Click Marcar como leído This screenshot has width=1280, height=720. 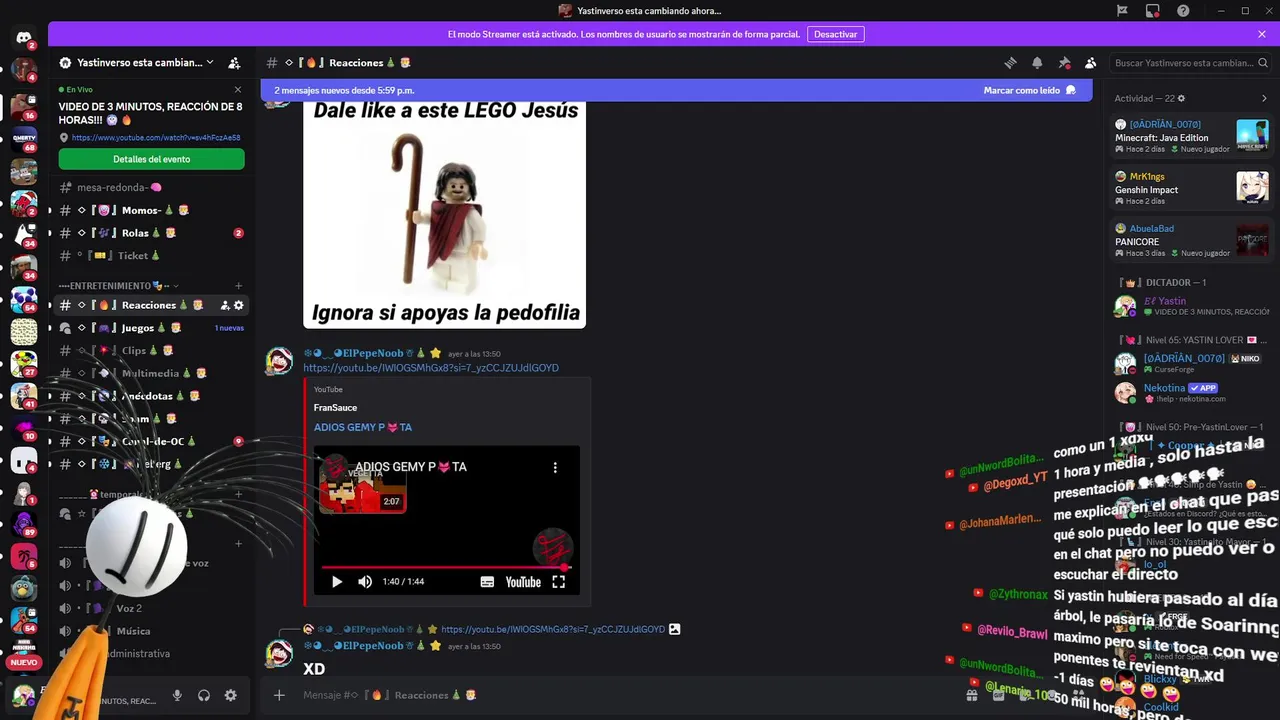coord(1029,90)
